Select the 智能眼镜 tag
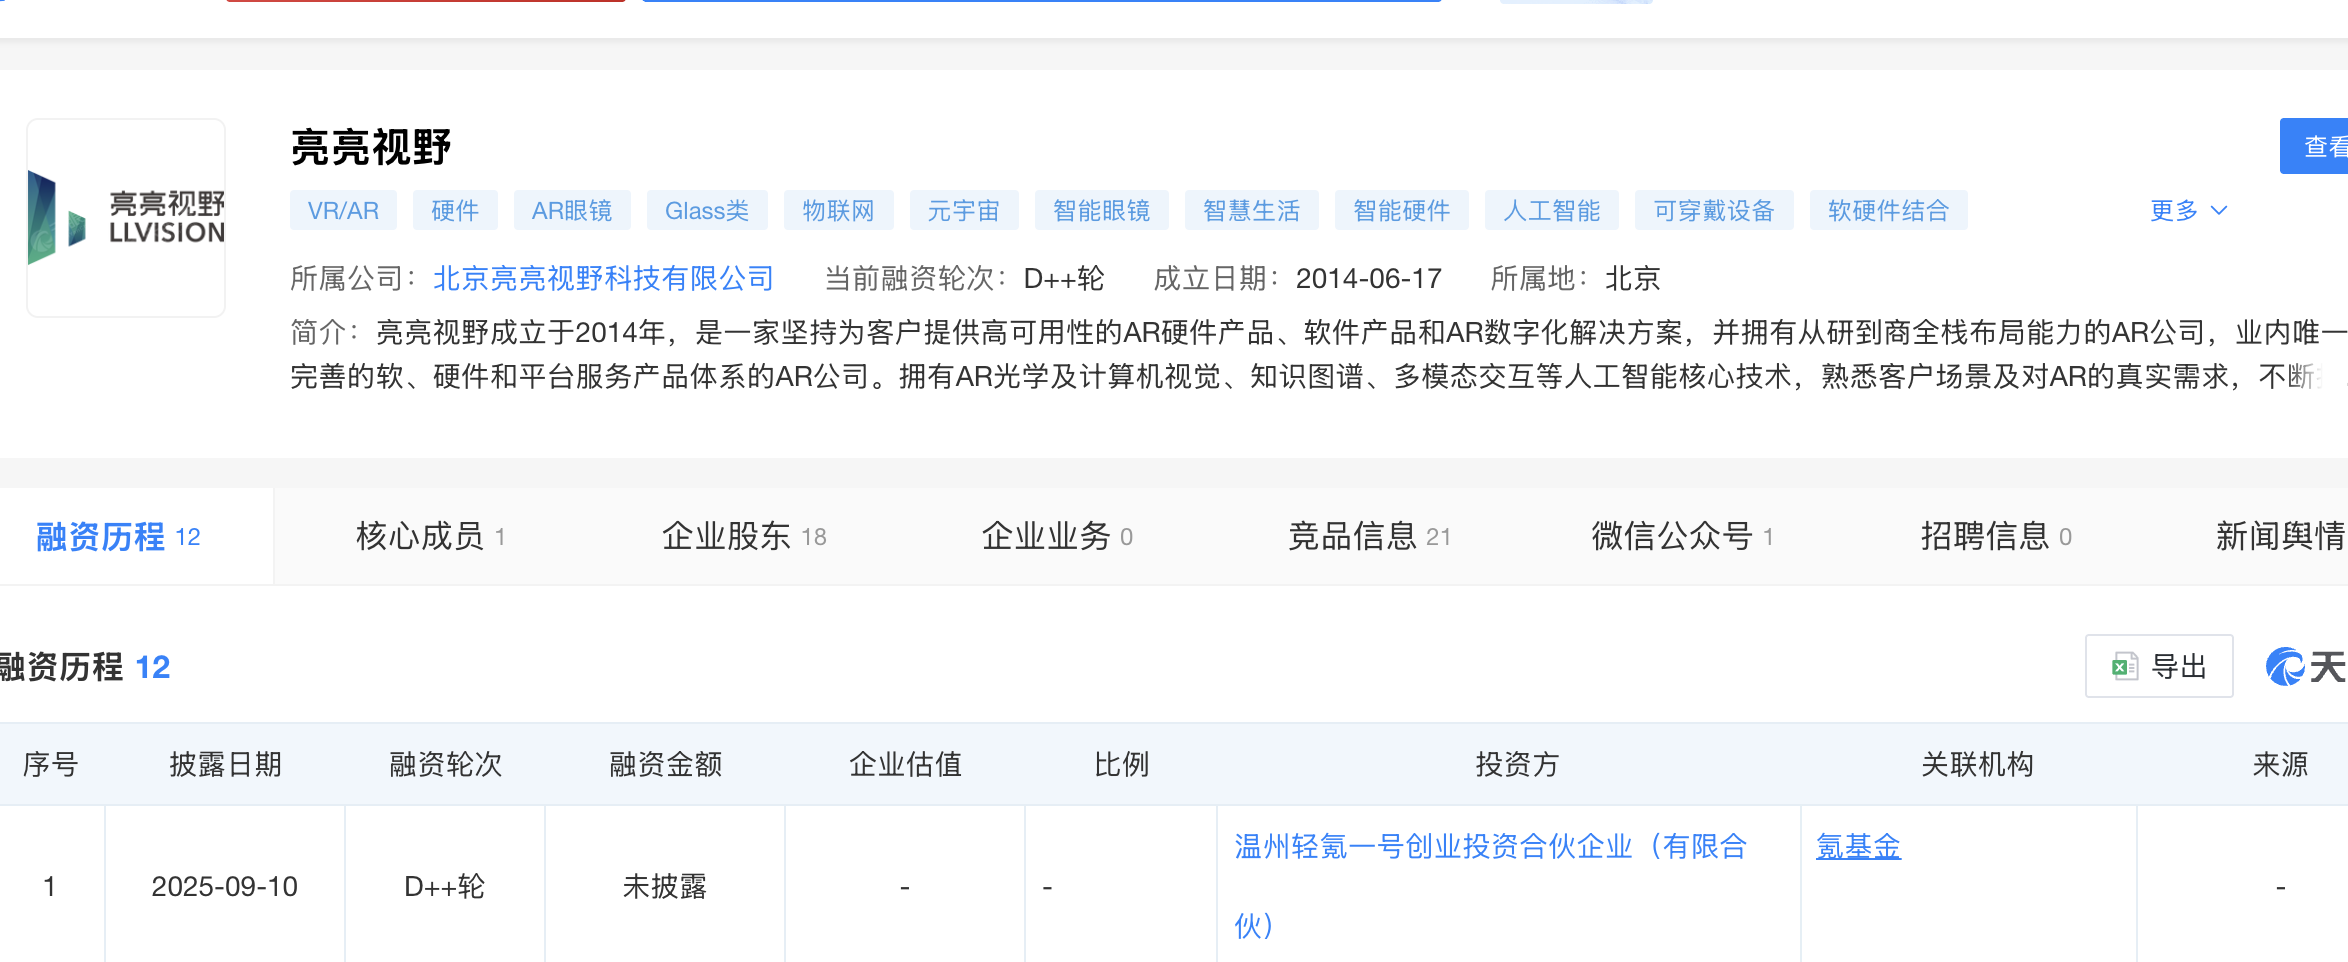 (1102, 211)
